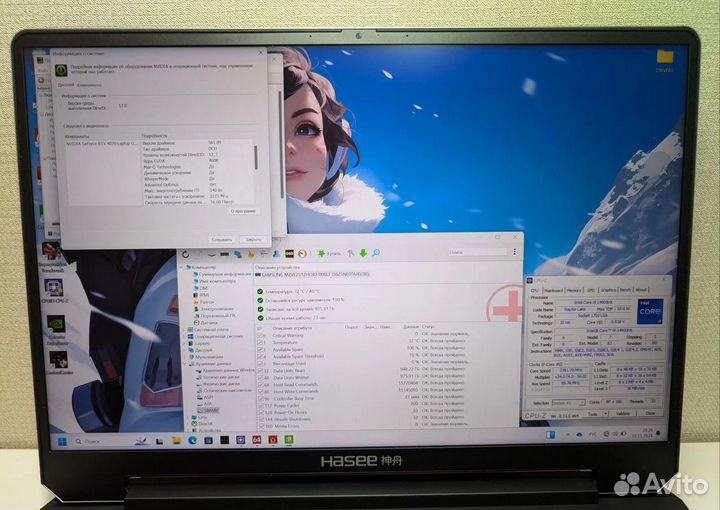Click the NVIDIA logo icon in System Information dialog
This screenshot has height=510, width=720.
pos(62,70)
